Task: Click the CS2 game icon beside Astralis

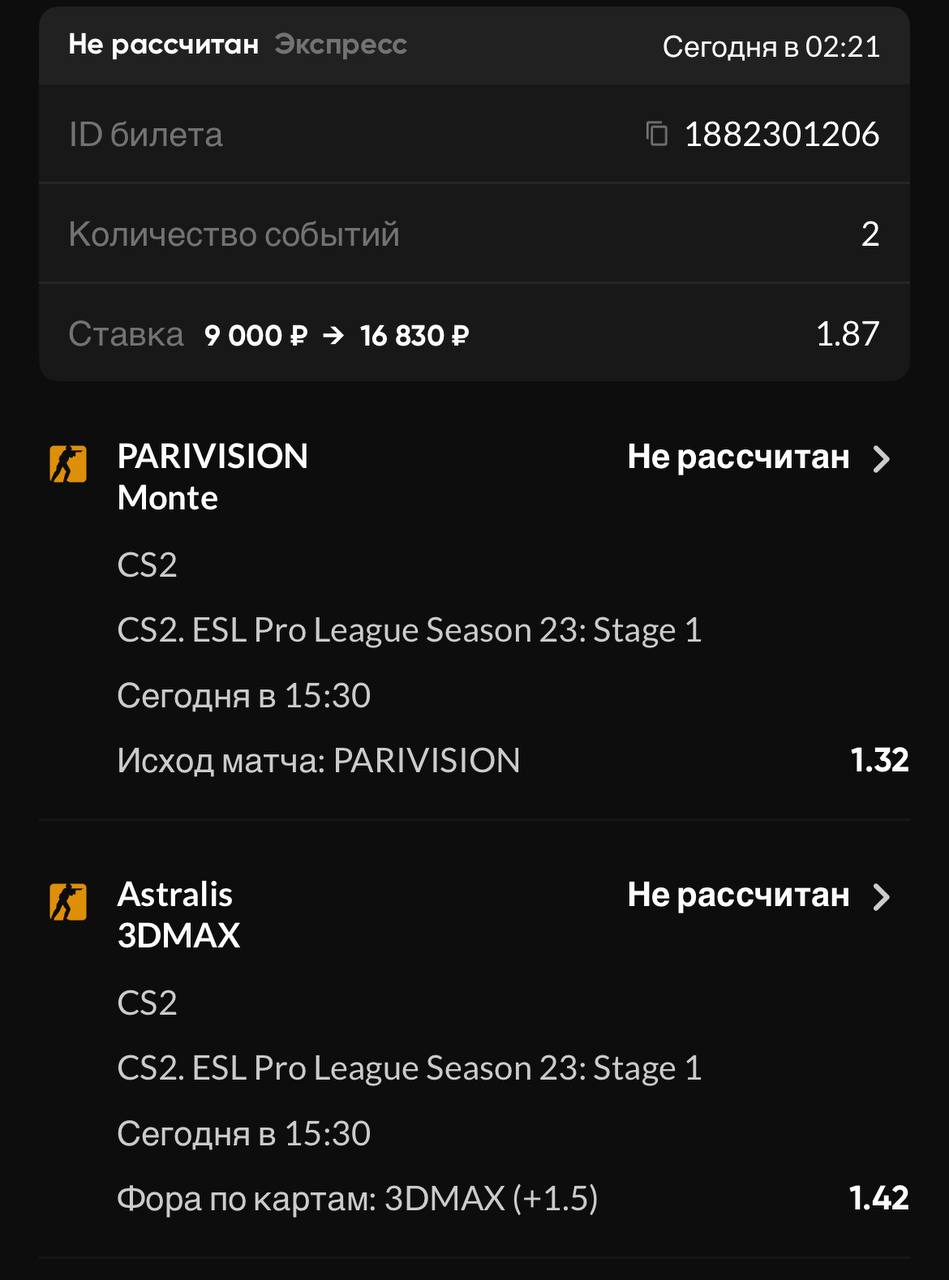Action: 68,902
